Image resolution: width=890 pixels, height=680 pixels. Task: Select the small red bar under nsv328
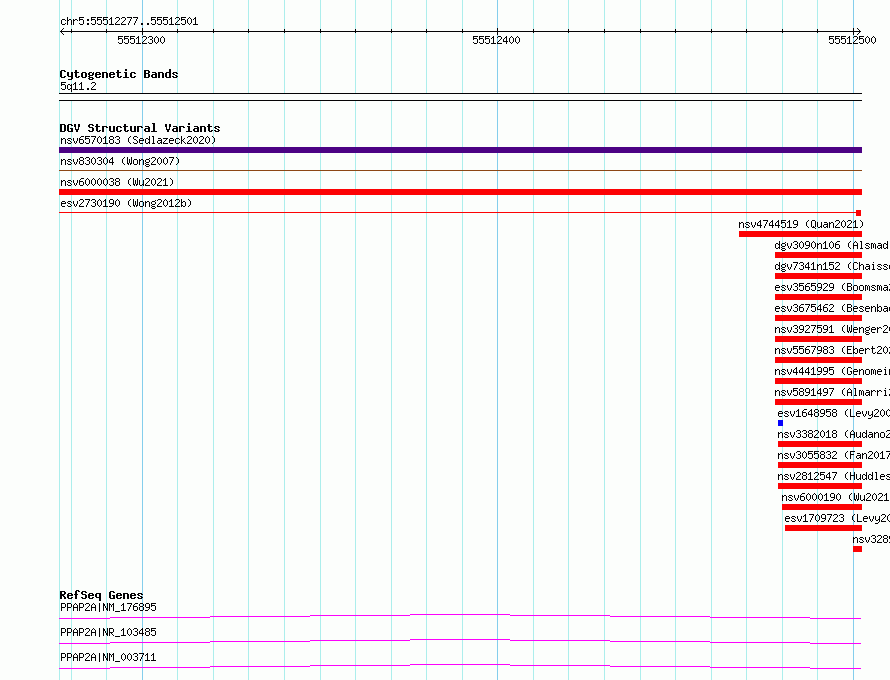pyautogui.click(x=858, y=549)
